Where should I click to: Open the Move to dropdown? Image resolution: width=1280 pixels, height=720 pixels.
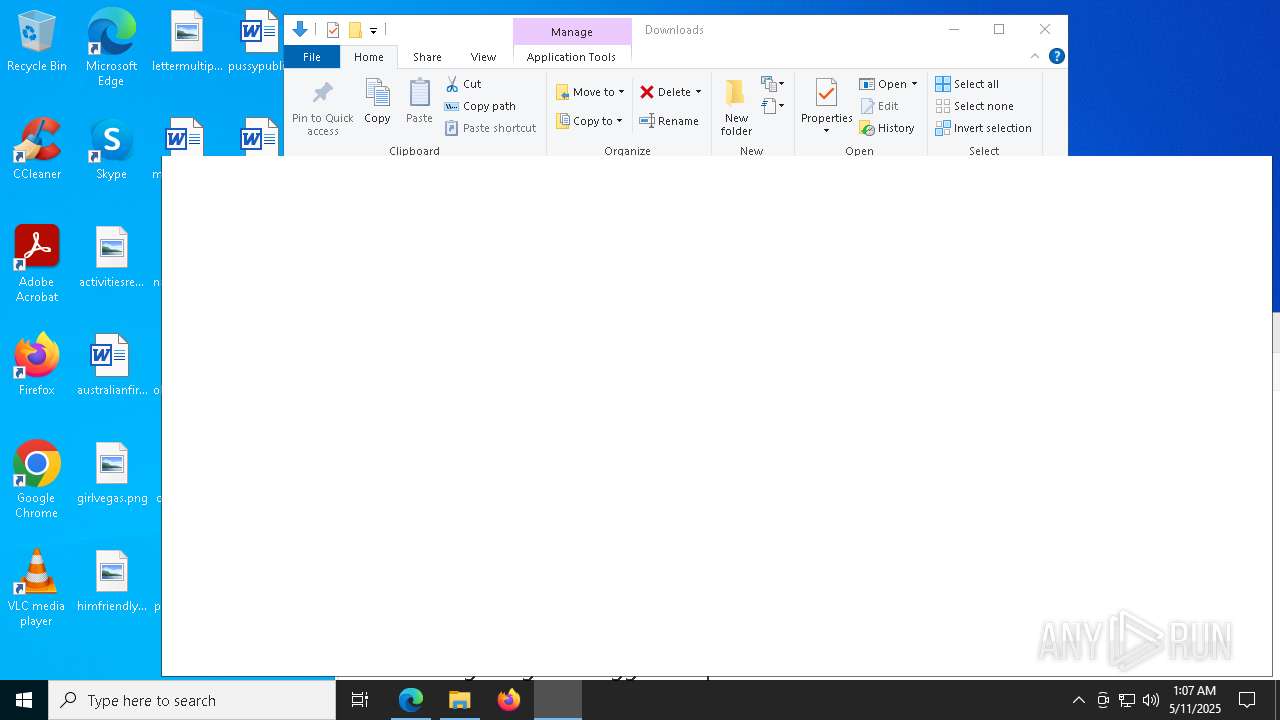coord(590,92)
